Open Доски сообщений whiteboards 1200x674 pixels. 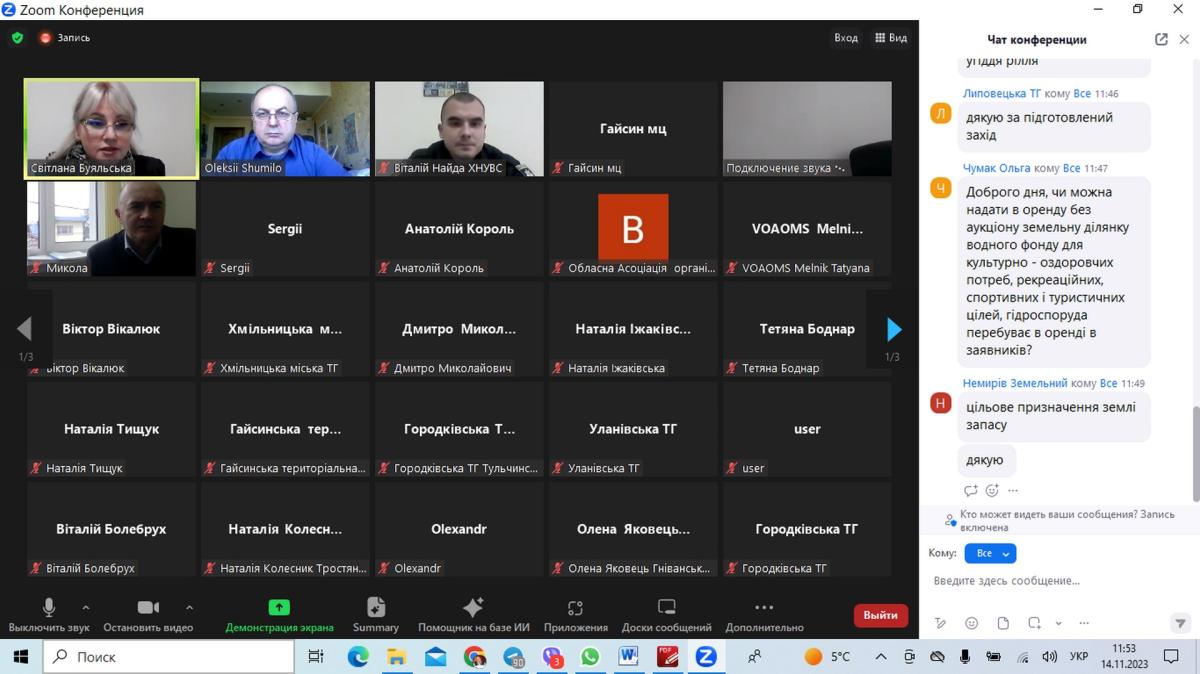point(666,615)
